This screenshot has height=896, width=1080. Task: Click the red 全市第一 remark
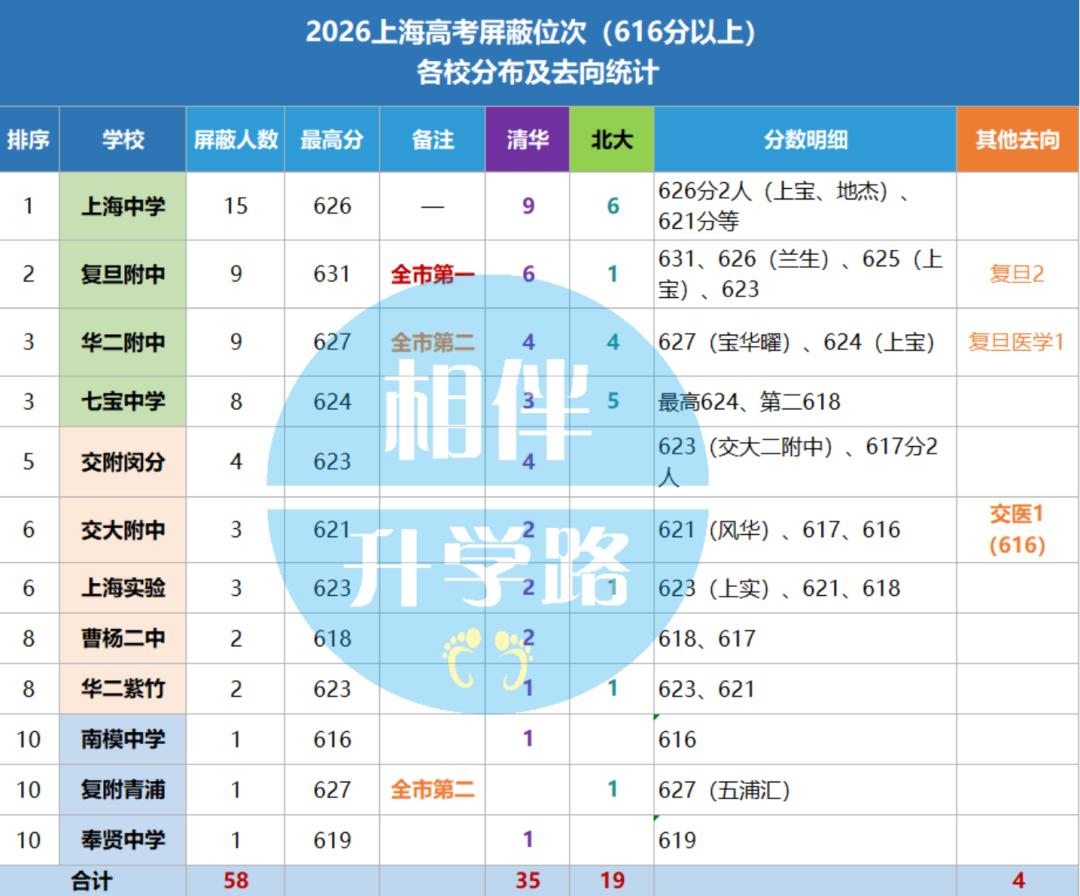(x=433, y=274)
